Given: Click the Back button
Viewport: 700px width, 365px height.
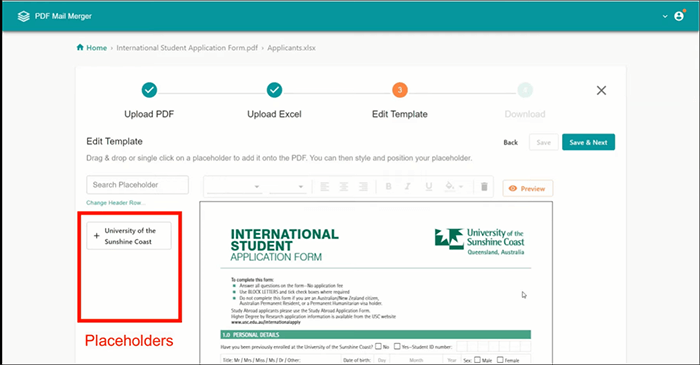Looking at the screenshot, I should [x=511, y=142].
